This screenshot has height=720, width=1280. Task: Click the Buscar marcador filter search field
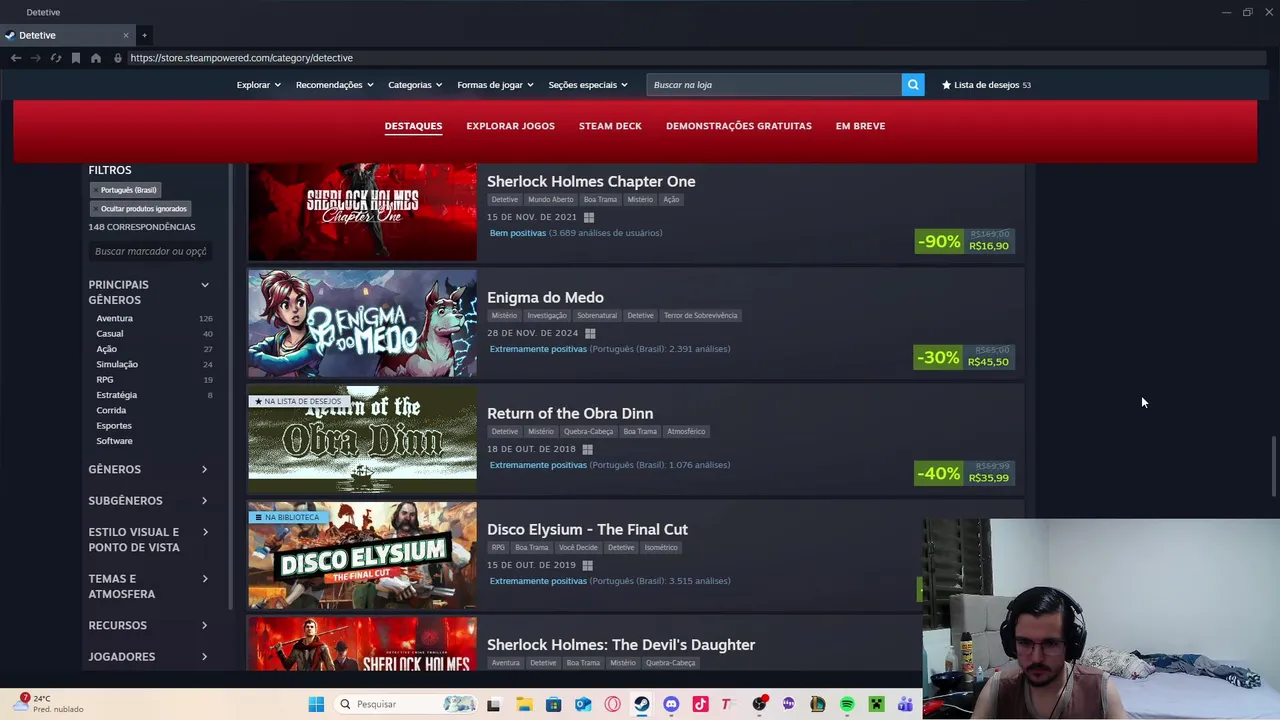pos(150,251)
